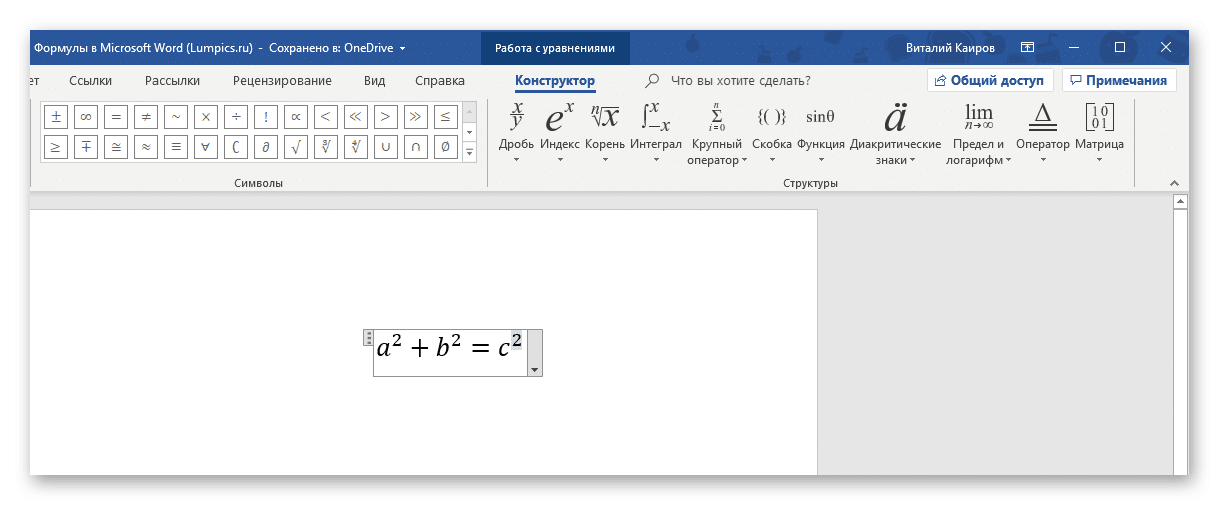Insert the multiplication × symbol
1219x505 pixels.
tap(206, 116)
